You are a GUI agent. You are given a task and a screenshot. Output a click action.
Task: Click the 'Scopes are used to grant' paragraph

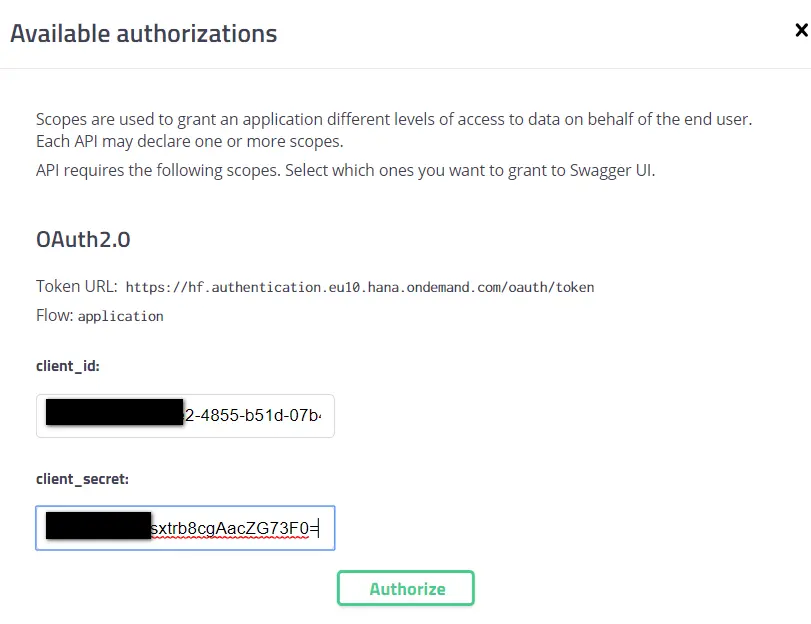[393, 119]
